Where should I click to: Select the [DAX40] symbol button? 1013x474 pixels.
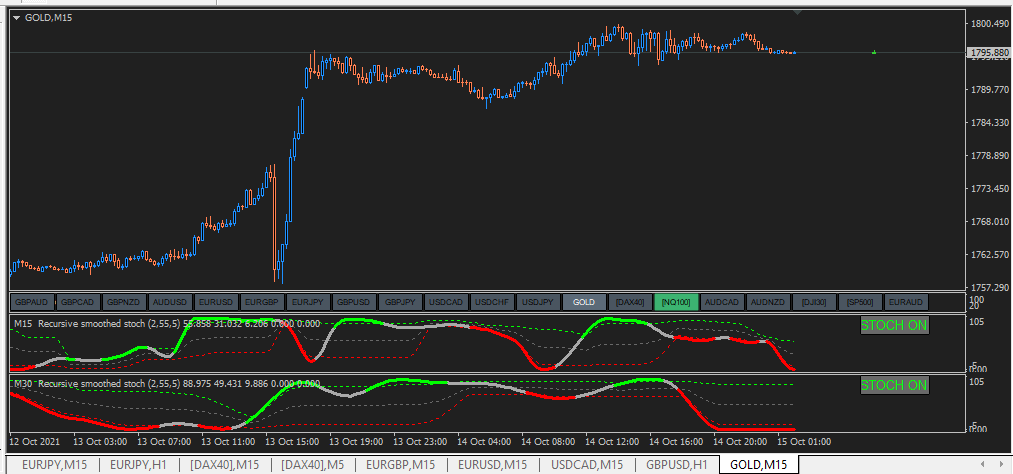pos(630,302)
